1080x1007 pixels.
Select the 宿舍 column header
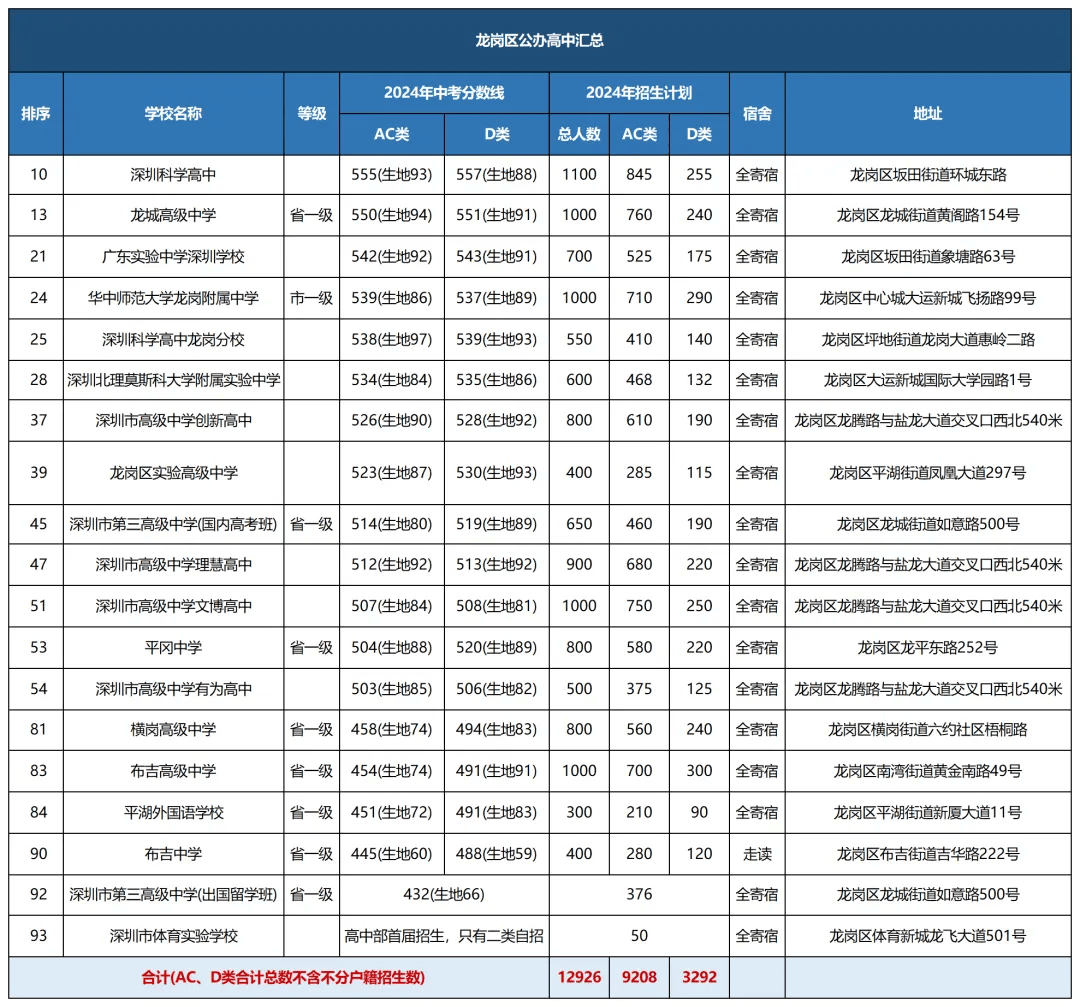tap(758, 114)
